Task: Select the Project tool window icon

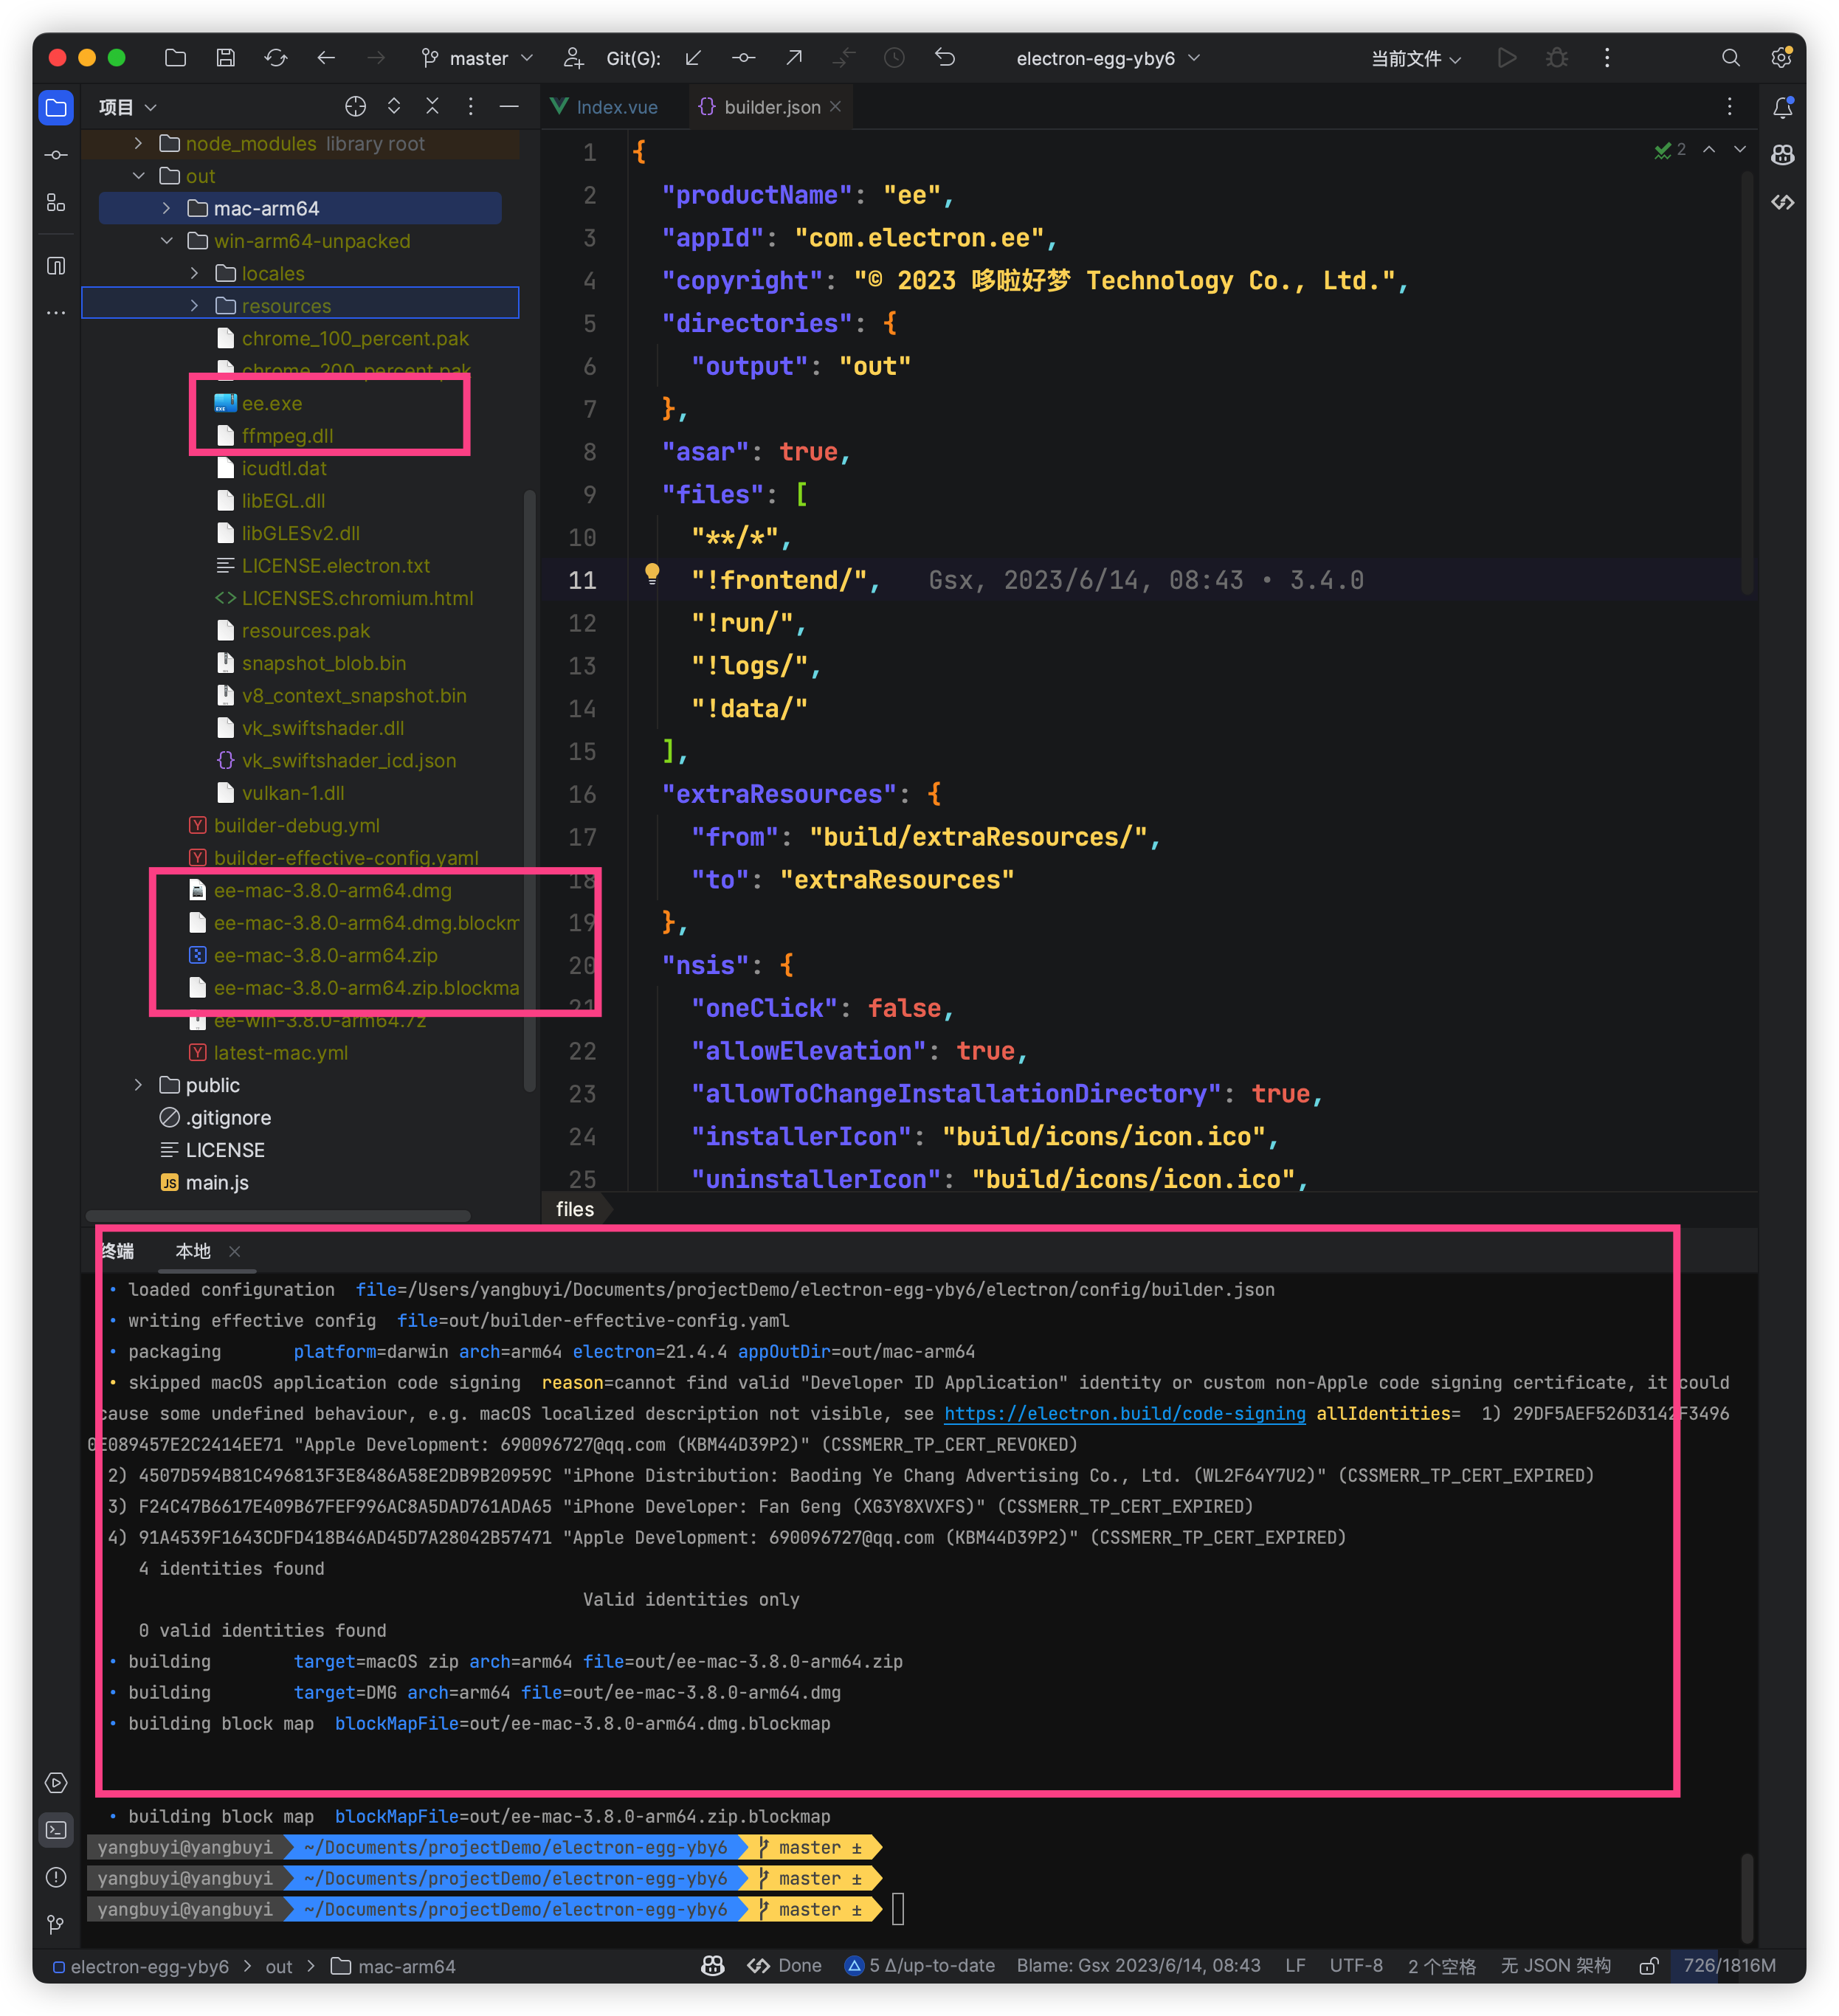Action: click(x=56, y=107)
